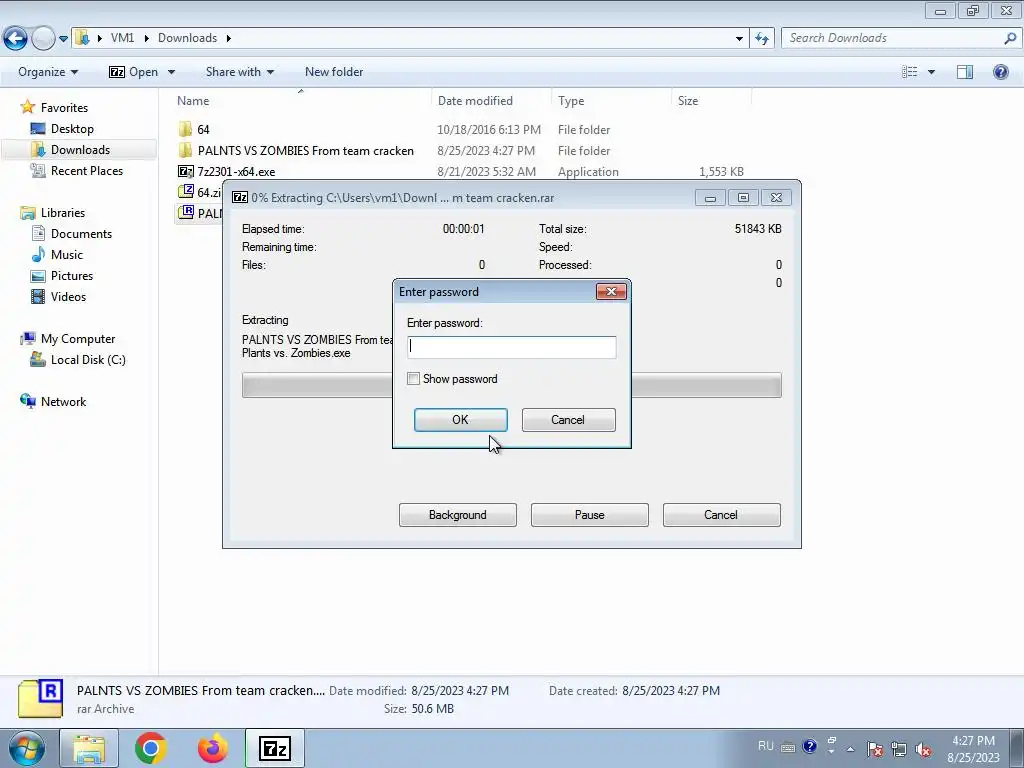Click RU language indicator in tray
The image size is (1024, 768).
(x=765, y=746)
